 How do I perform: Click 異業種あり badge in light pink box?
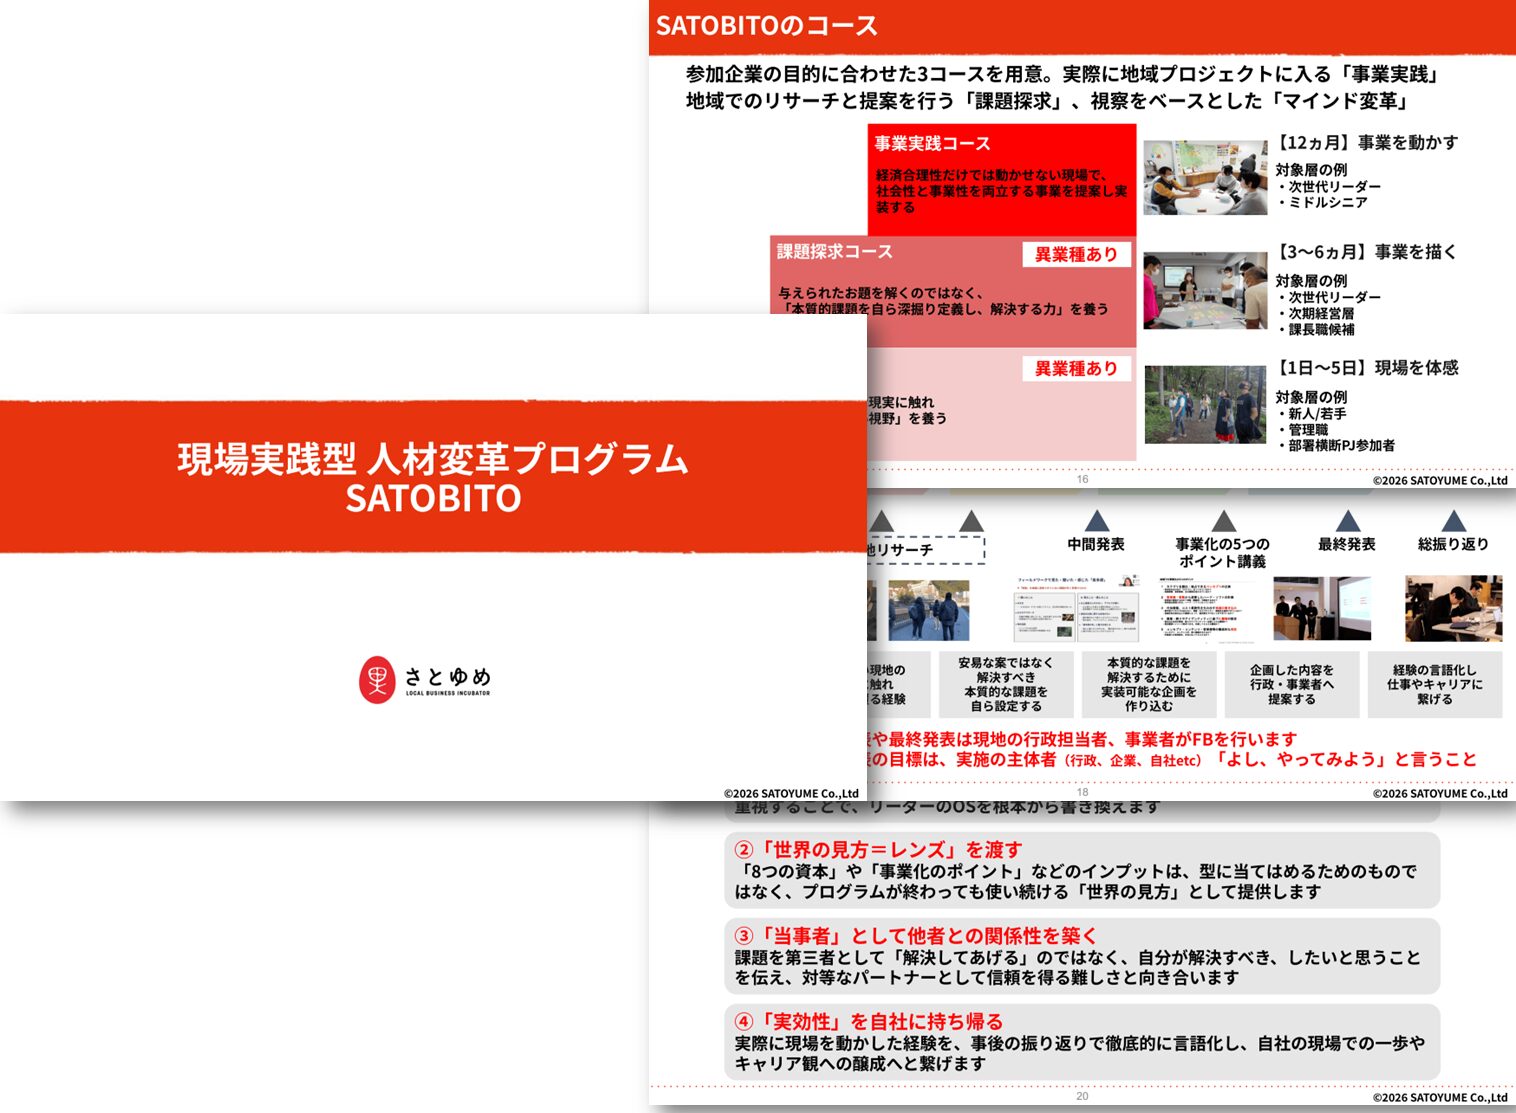tap(1076, 369)
